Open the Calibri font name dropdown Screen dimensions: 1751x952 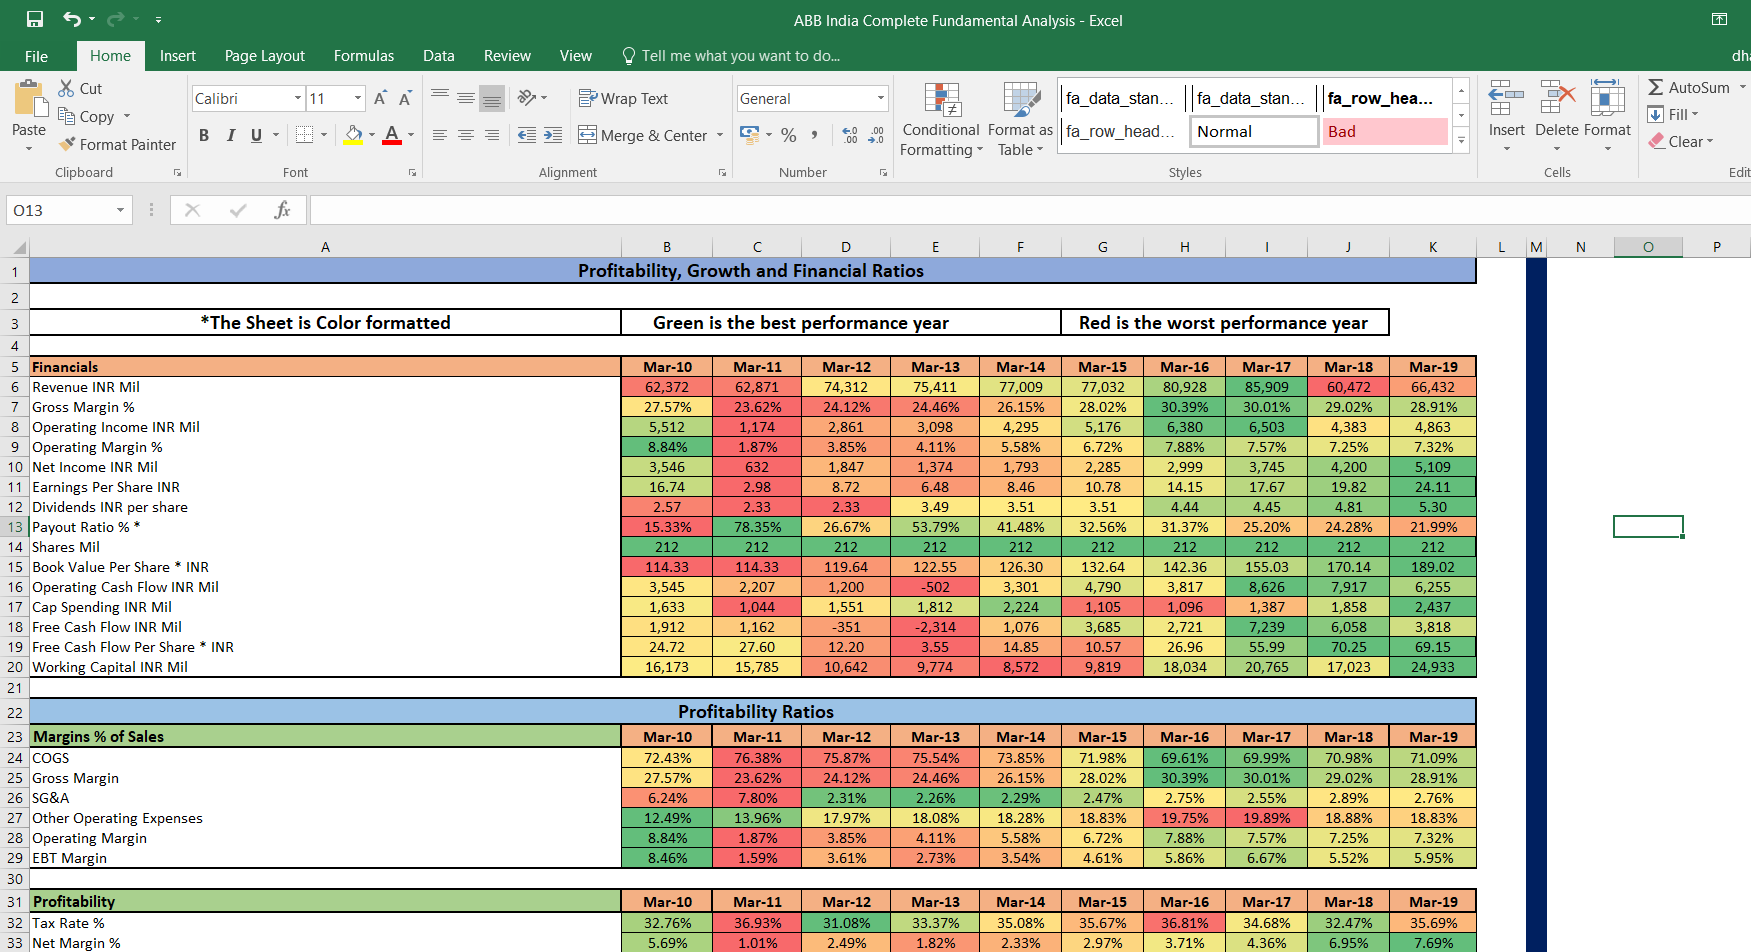298,98
